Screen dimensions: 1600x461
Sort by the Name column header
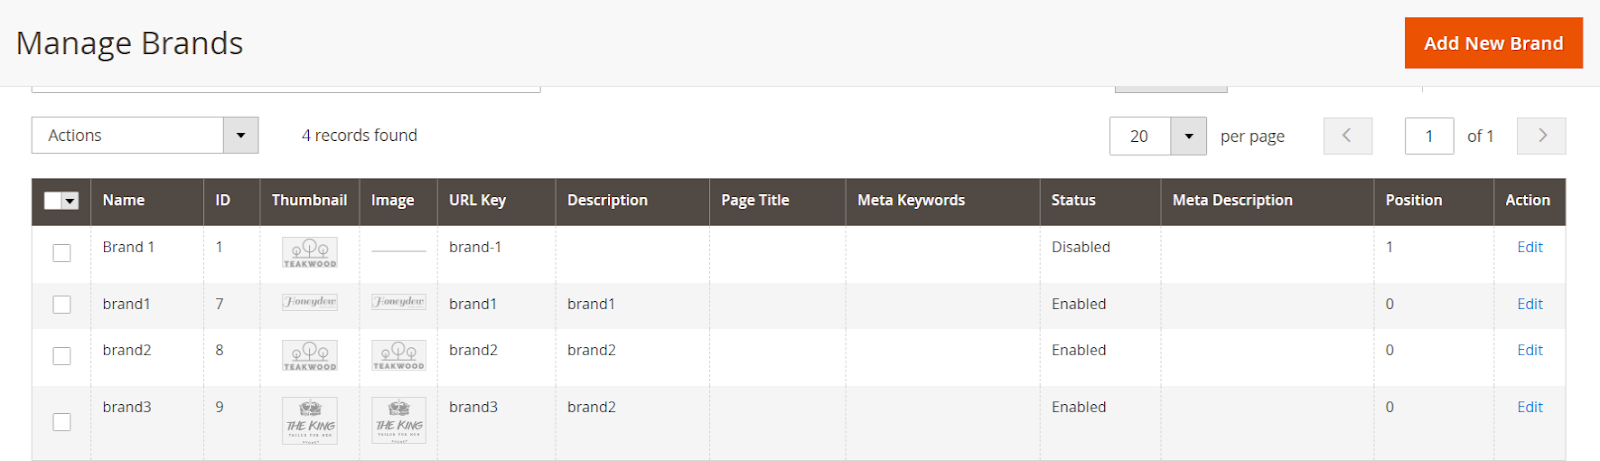click(124, 200)
